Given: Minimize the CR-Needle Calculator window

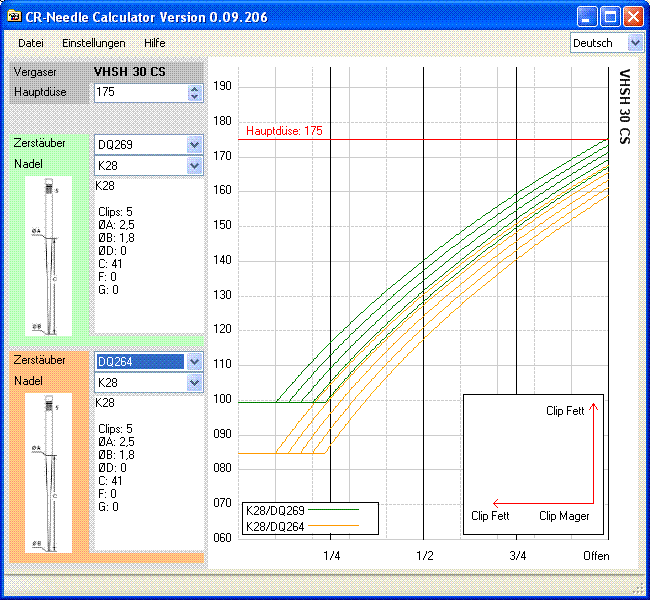Looking at the screenshot, I should (587, 17).
